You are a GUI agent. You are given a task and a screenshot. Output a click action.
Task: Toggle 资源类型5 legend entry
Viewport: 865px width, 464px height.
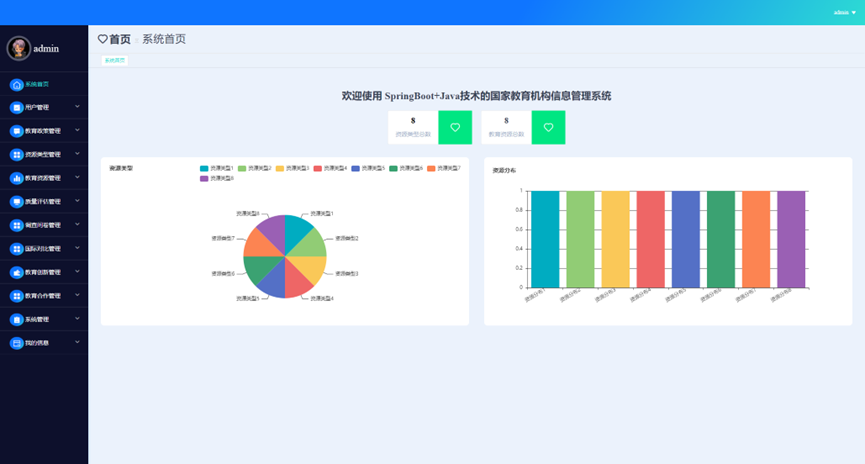[x=368, y=168]
